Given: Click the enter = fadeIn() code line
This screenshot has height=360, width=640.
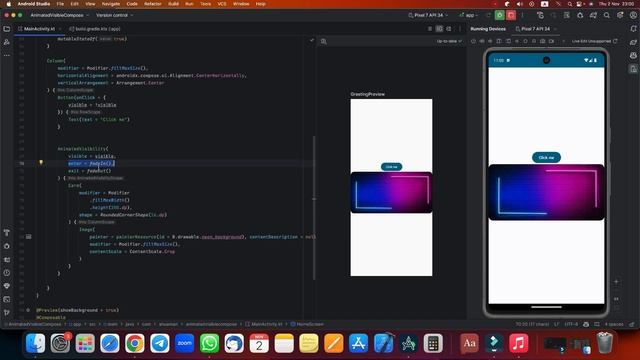Looking at the screenshot, I should click(91, 163).
